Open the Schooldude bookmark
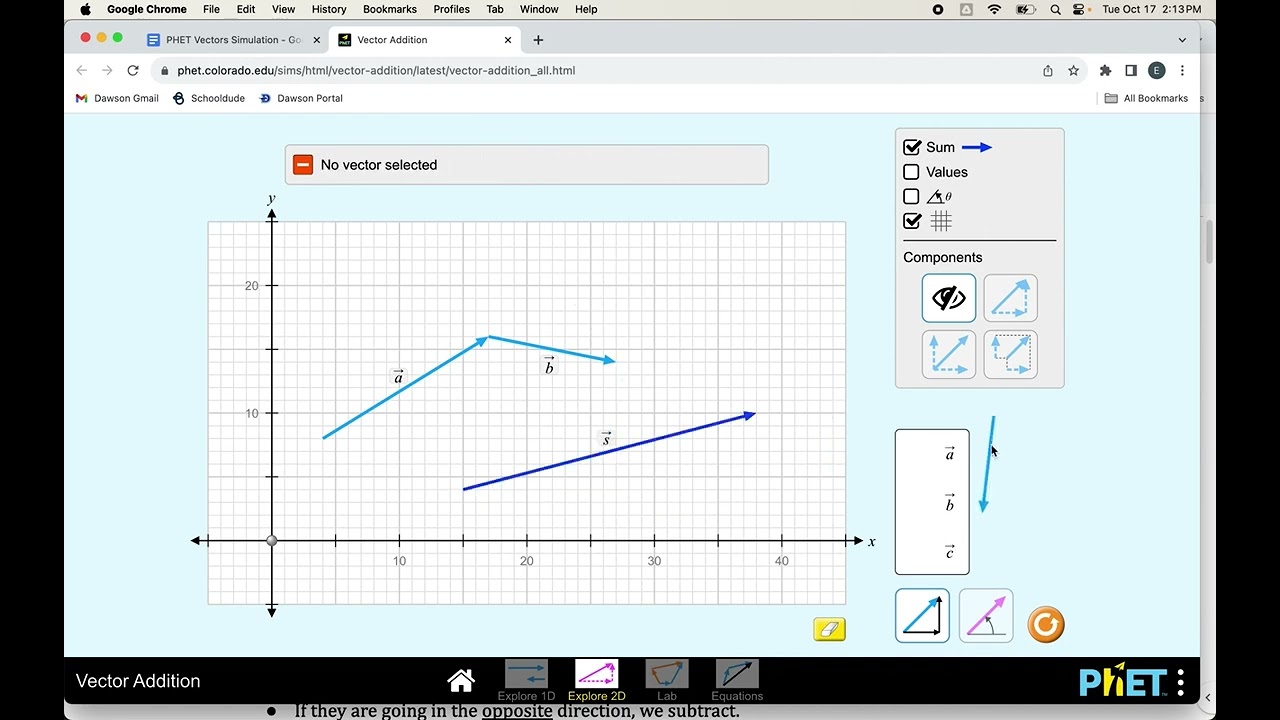The width and height of the screenshot is (1280, 720). point(209,98)
